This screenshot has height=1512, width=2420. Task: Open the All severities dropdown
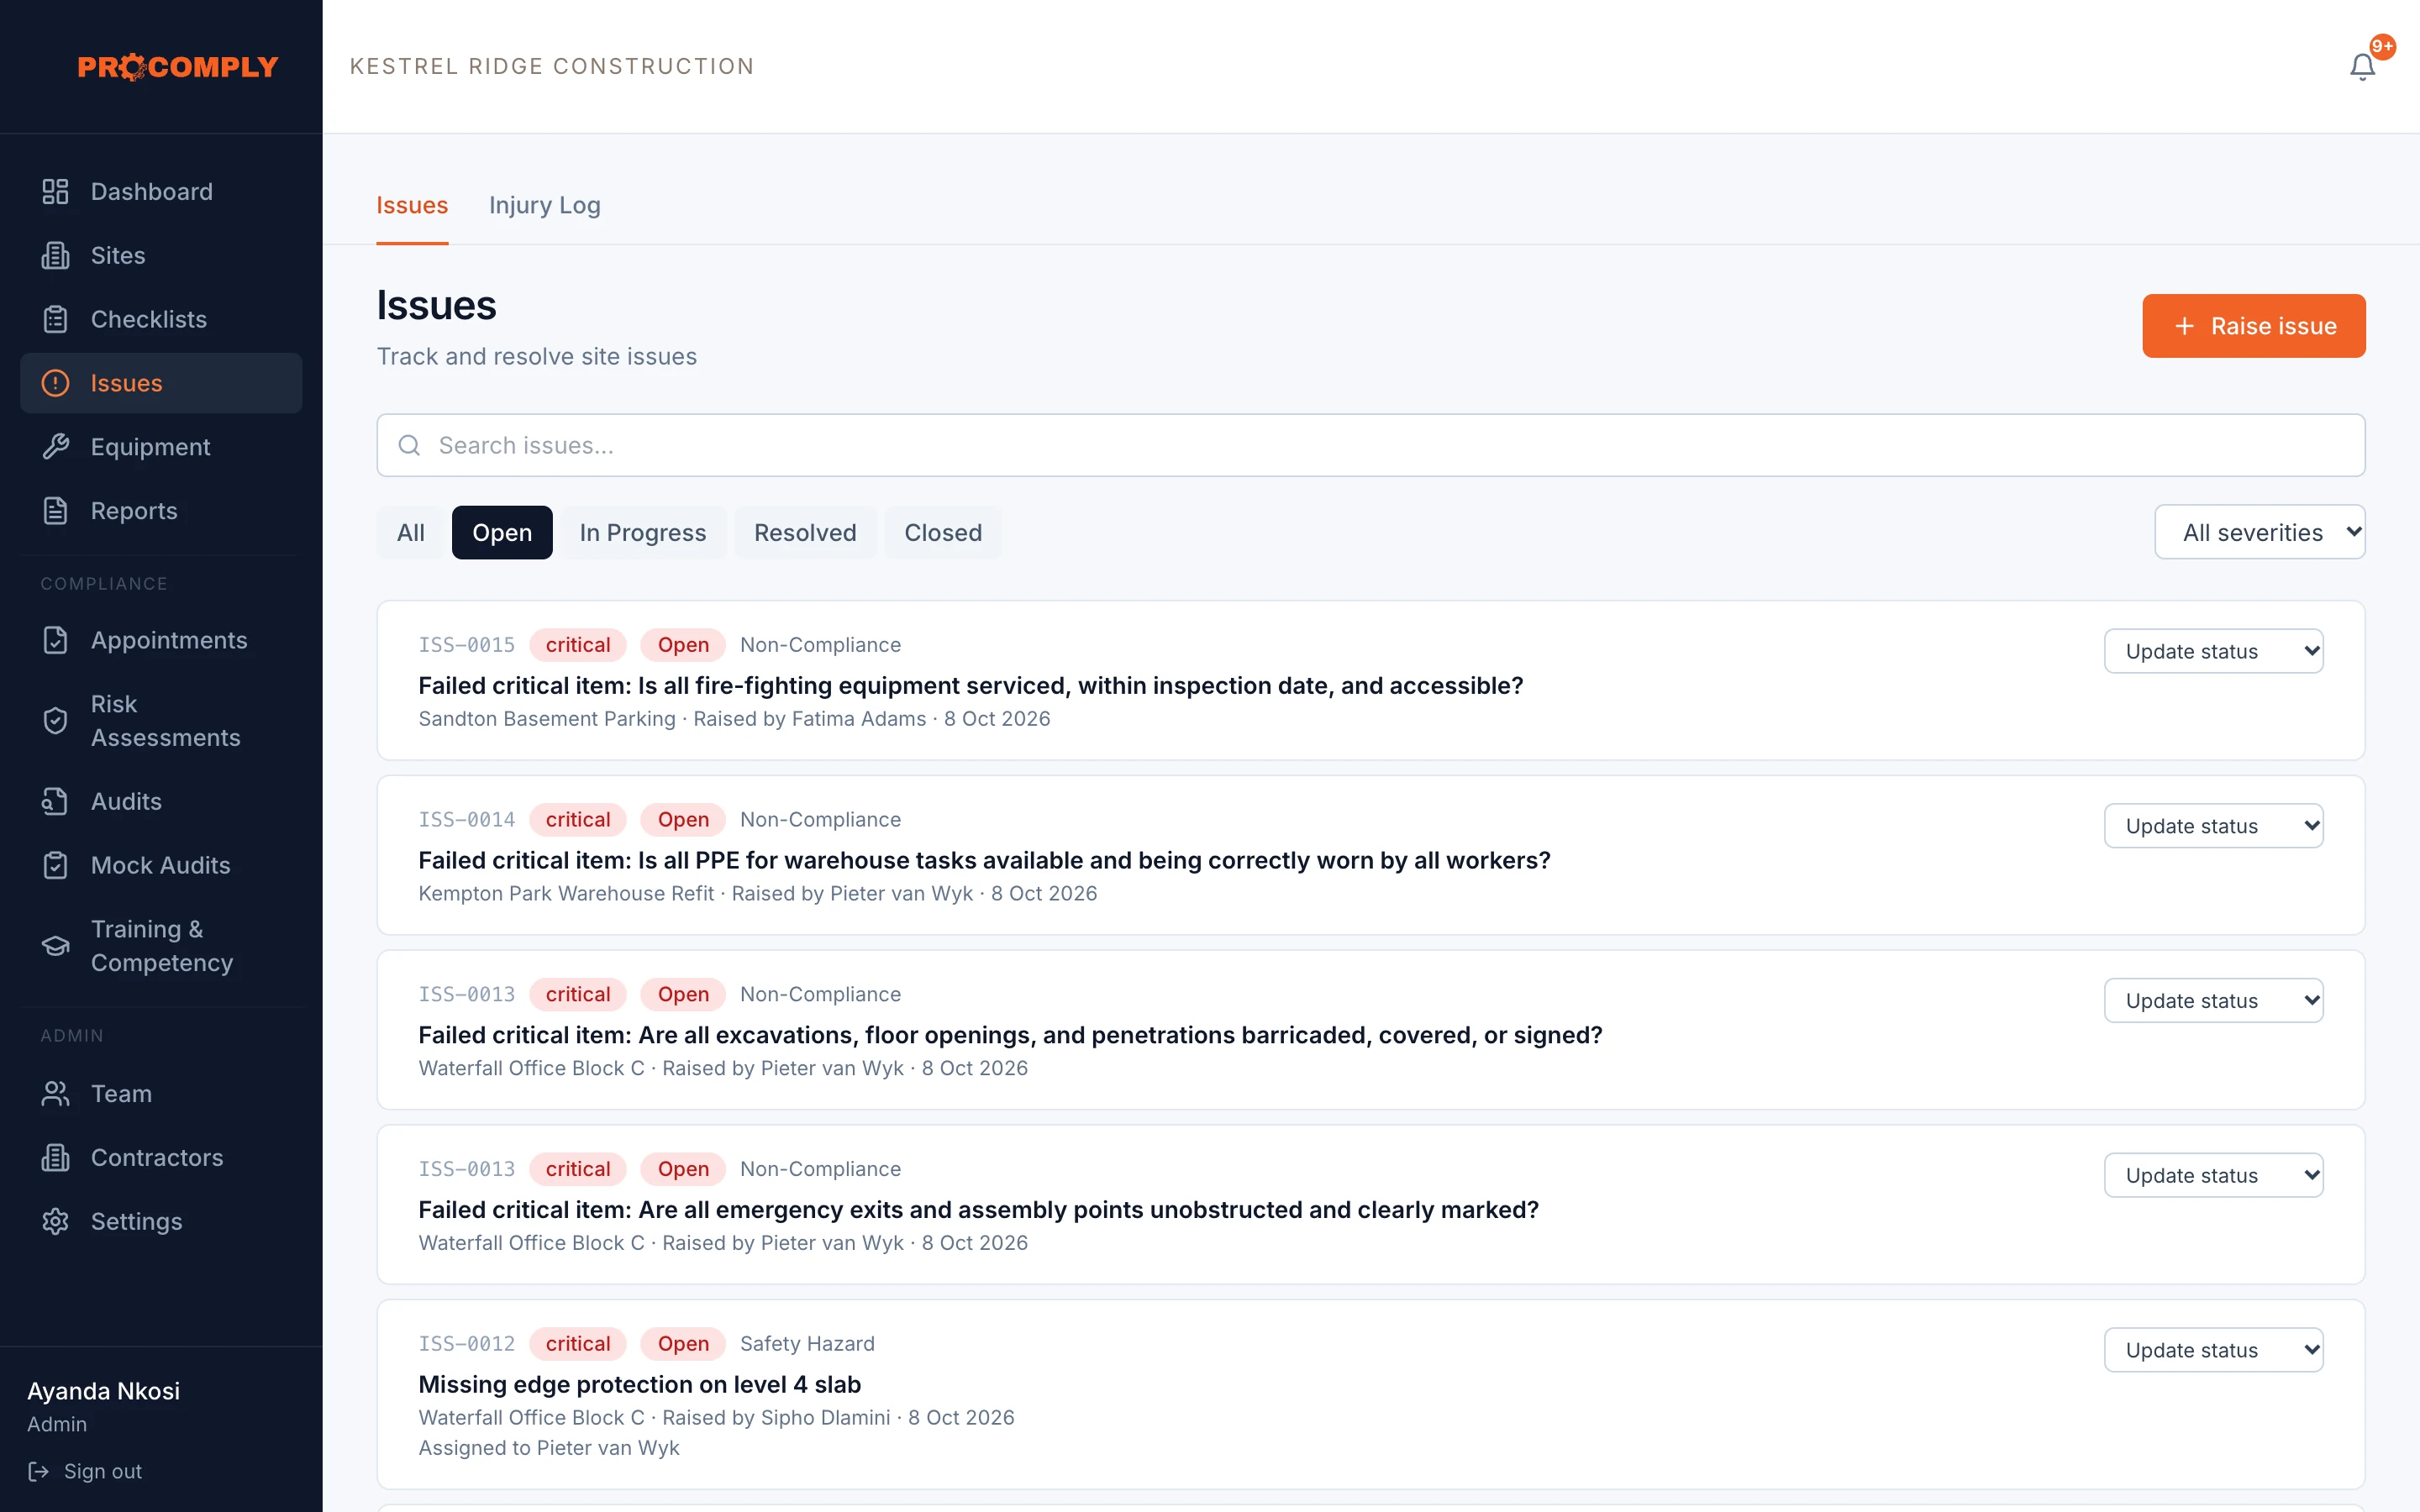2259,532
